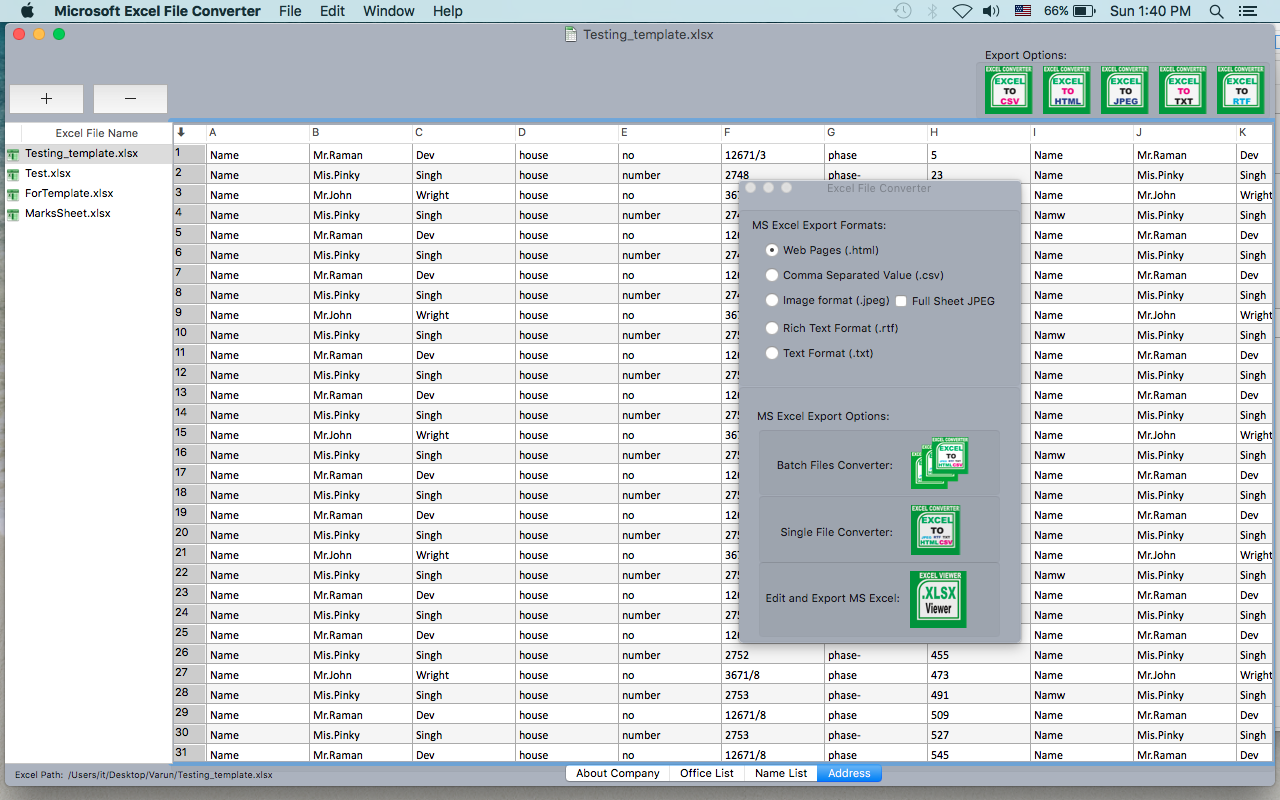Select Image format (.jpeg) option
Screen dimensions: 1280x800
(x=772, y=300)
